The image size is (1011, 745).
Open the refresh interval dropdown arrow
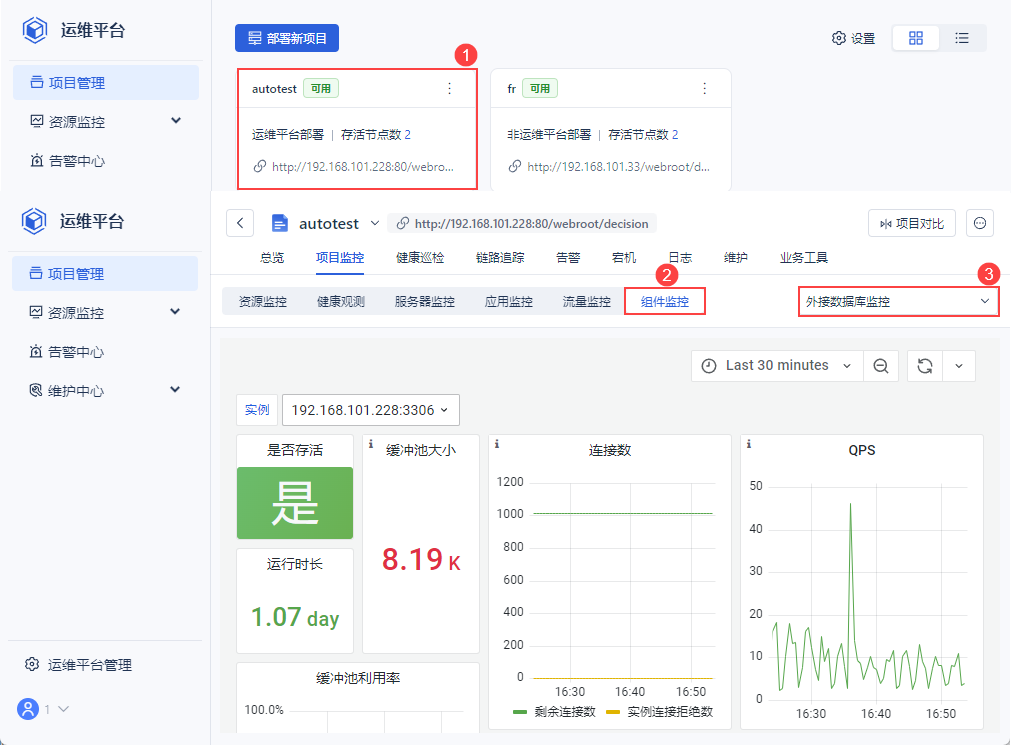coord(959,366)
